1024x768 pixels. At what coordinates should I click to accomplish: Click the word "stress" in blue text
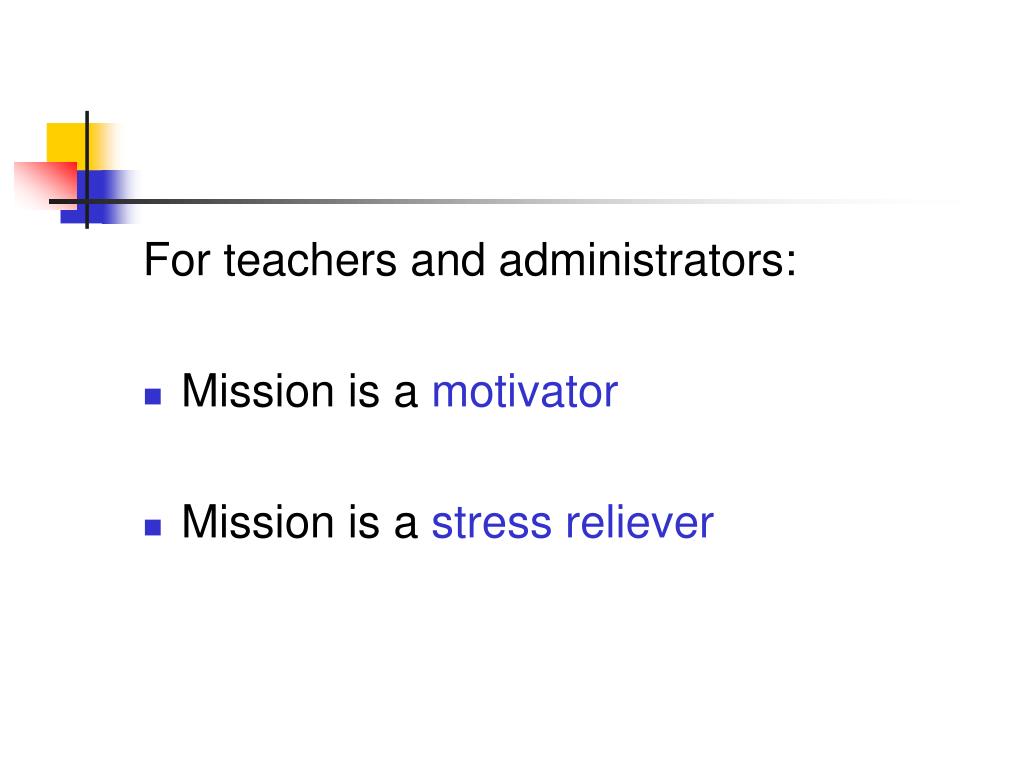point(491,523)
